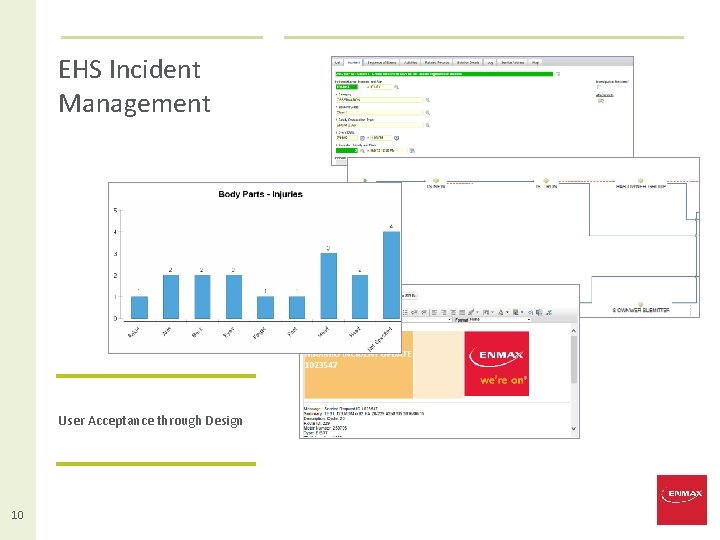Click the highlighter icon in the editor toolbar
720x540 pixels.
(x=471, y=312)
